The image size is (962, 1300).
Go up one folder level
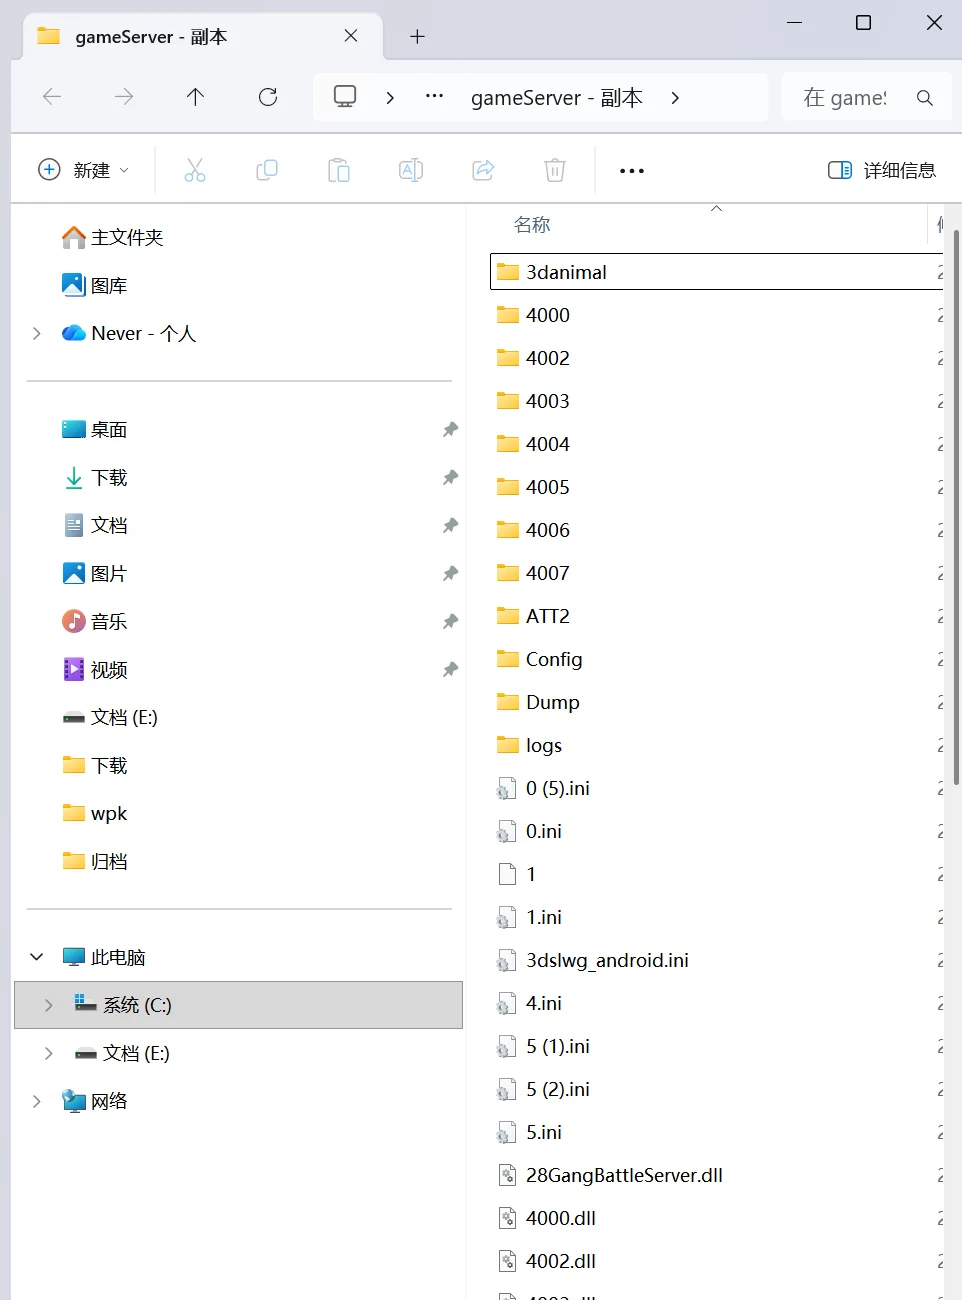(x=195, y=97)
